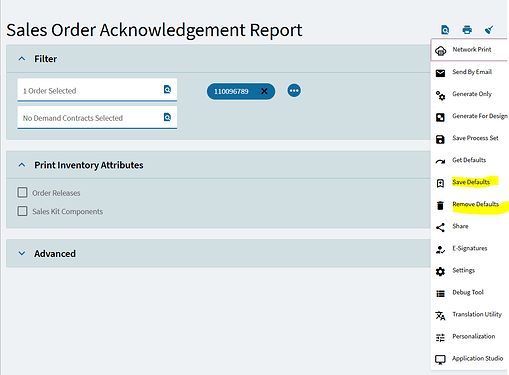
Task: Click the Remove Defaults trash icon
Action: click(x=440, y=206)
